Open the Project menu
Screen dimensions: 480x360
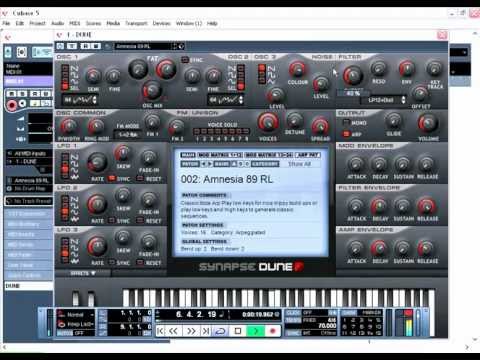[37, 23]
